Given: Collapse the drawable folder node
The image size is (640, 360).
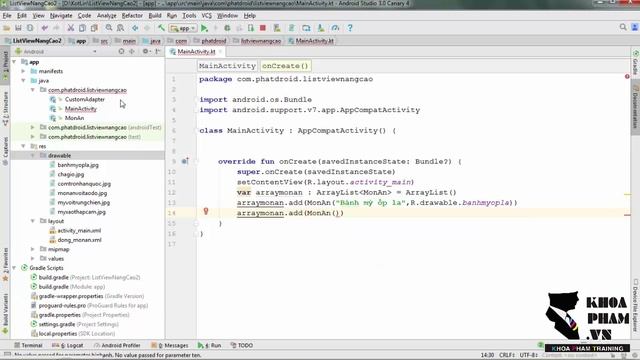Looking at the screenshot, I should pos(33,156).
